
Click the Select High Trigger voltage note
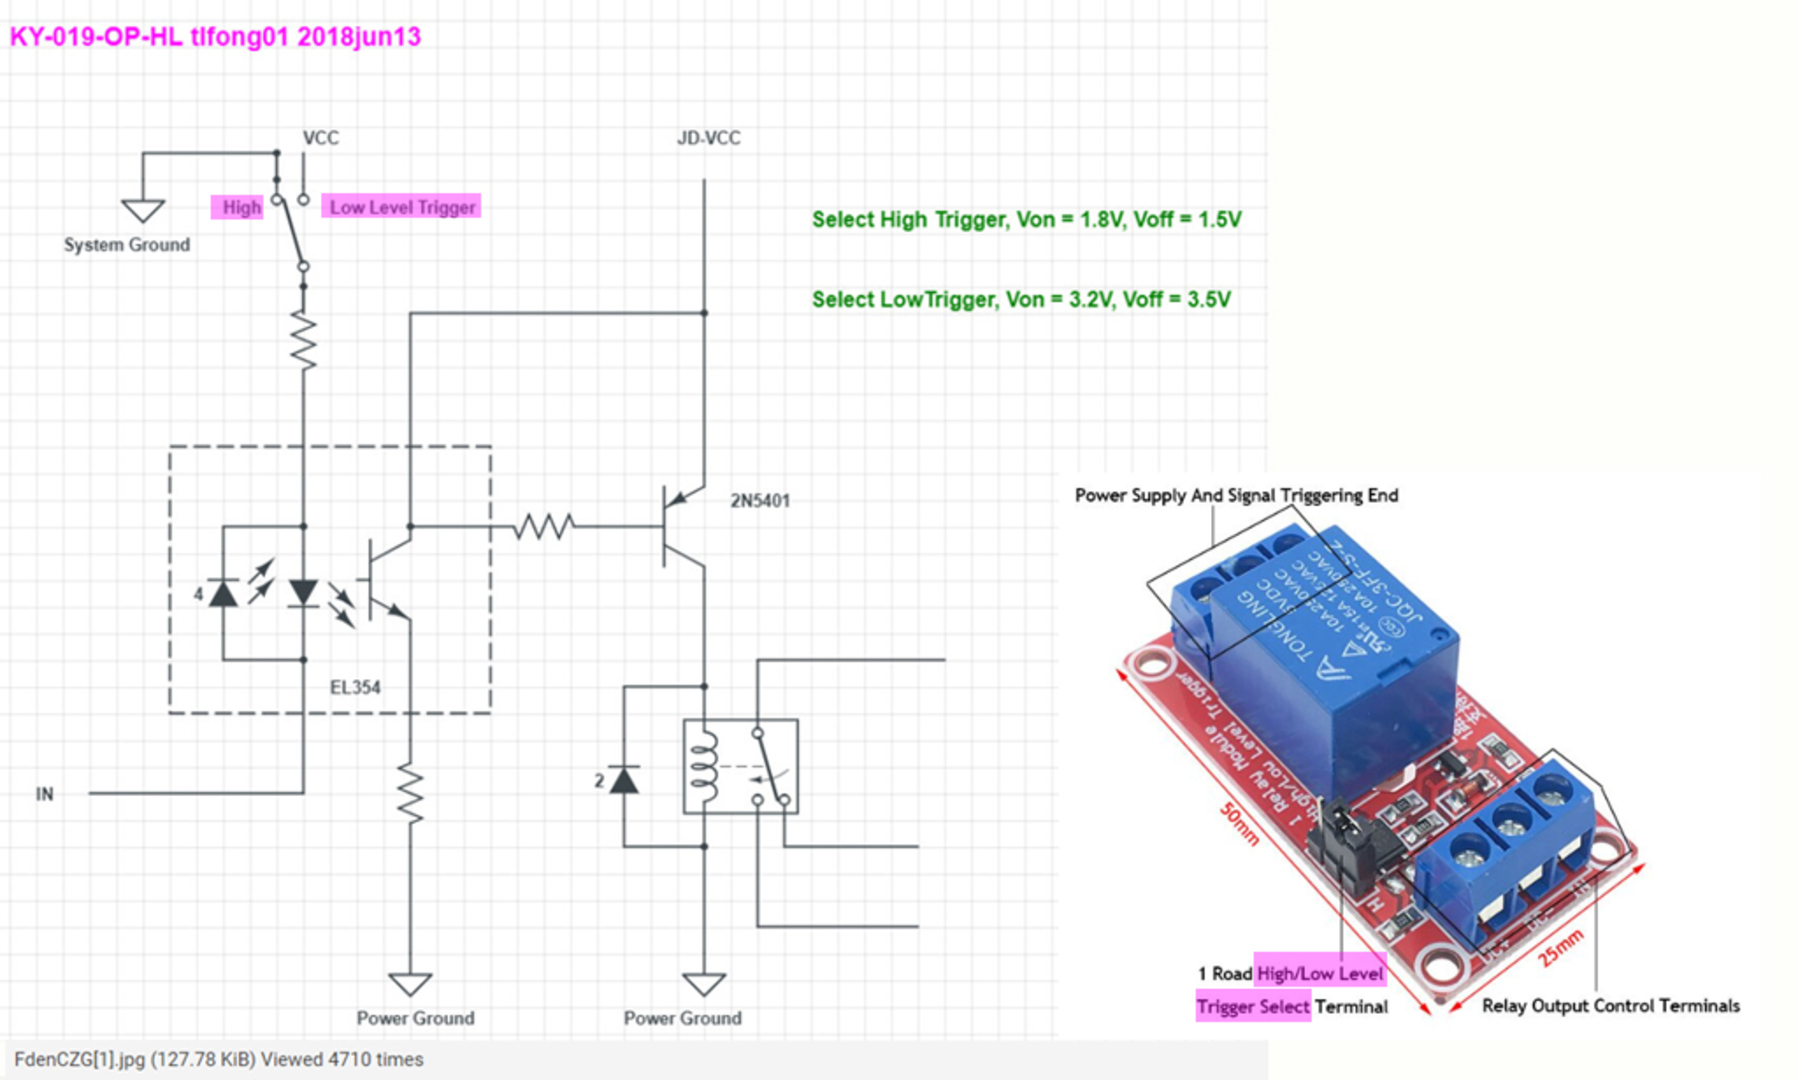pyautogui.click(x=1027, y=219)
